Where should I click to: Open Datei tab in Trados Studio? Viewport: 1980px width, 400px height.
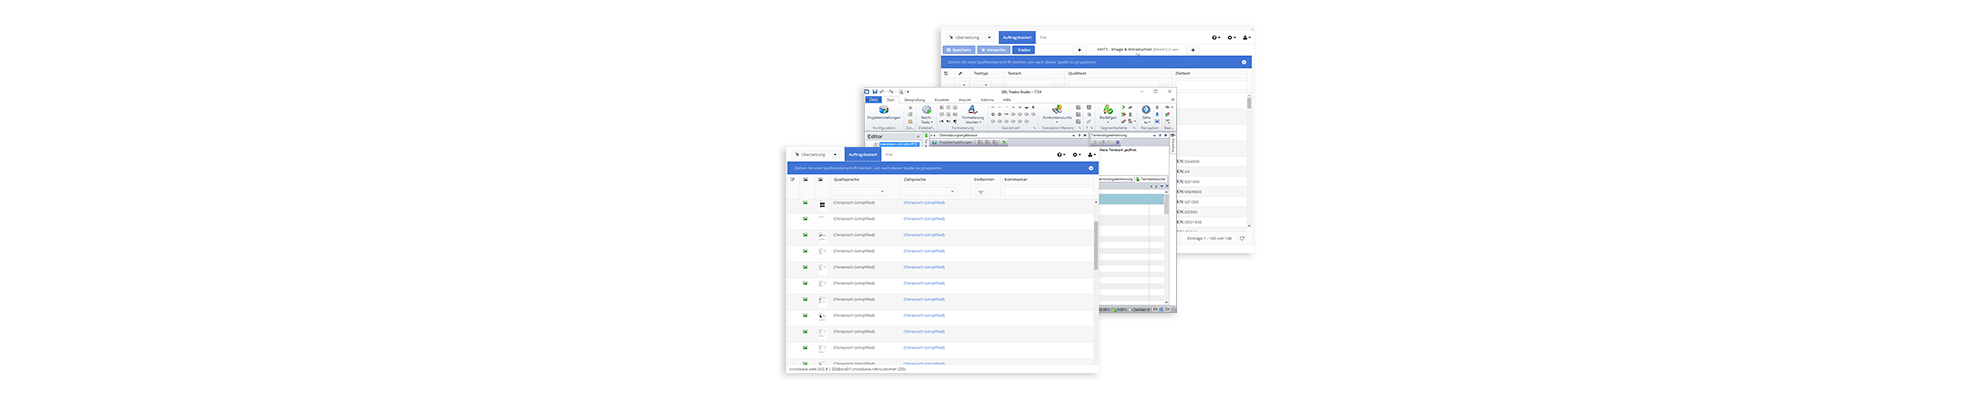[x=873, y=100]
